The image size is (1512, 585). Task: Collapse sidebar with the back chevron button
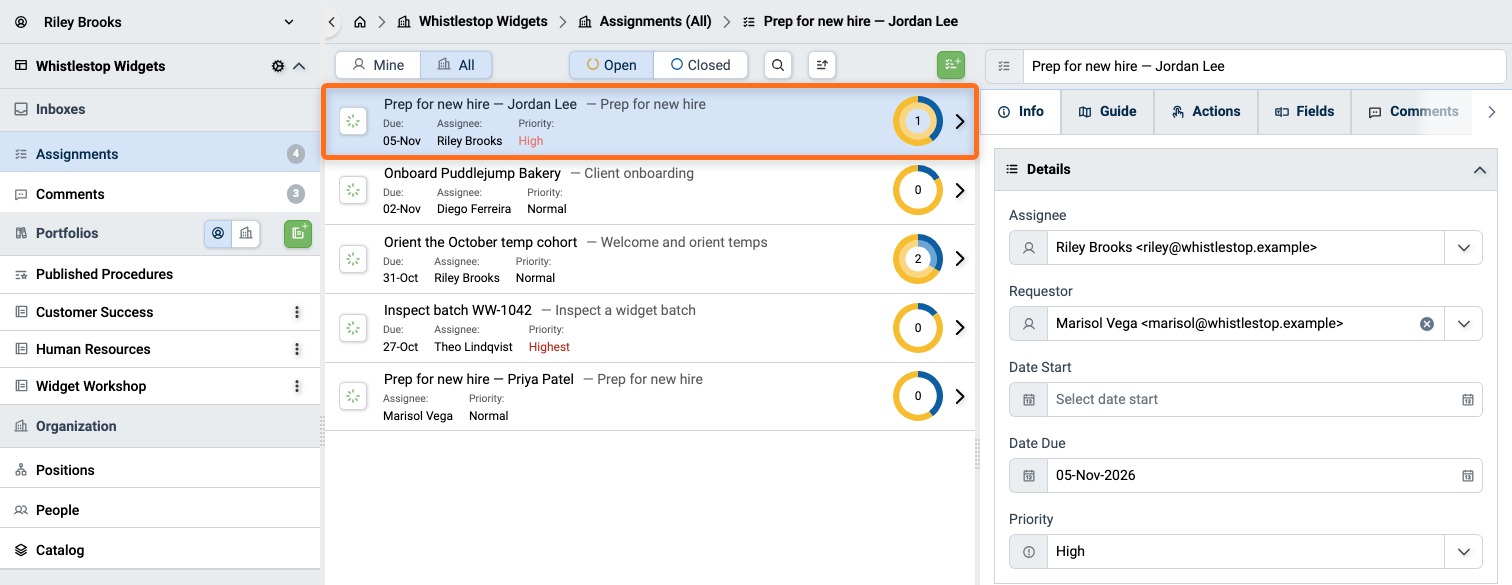tap(333, 21)
